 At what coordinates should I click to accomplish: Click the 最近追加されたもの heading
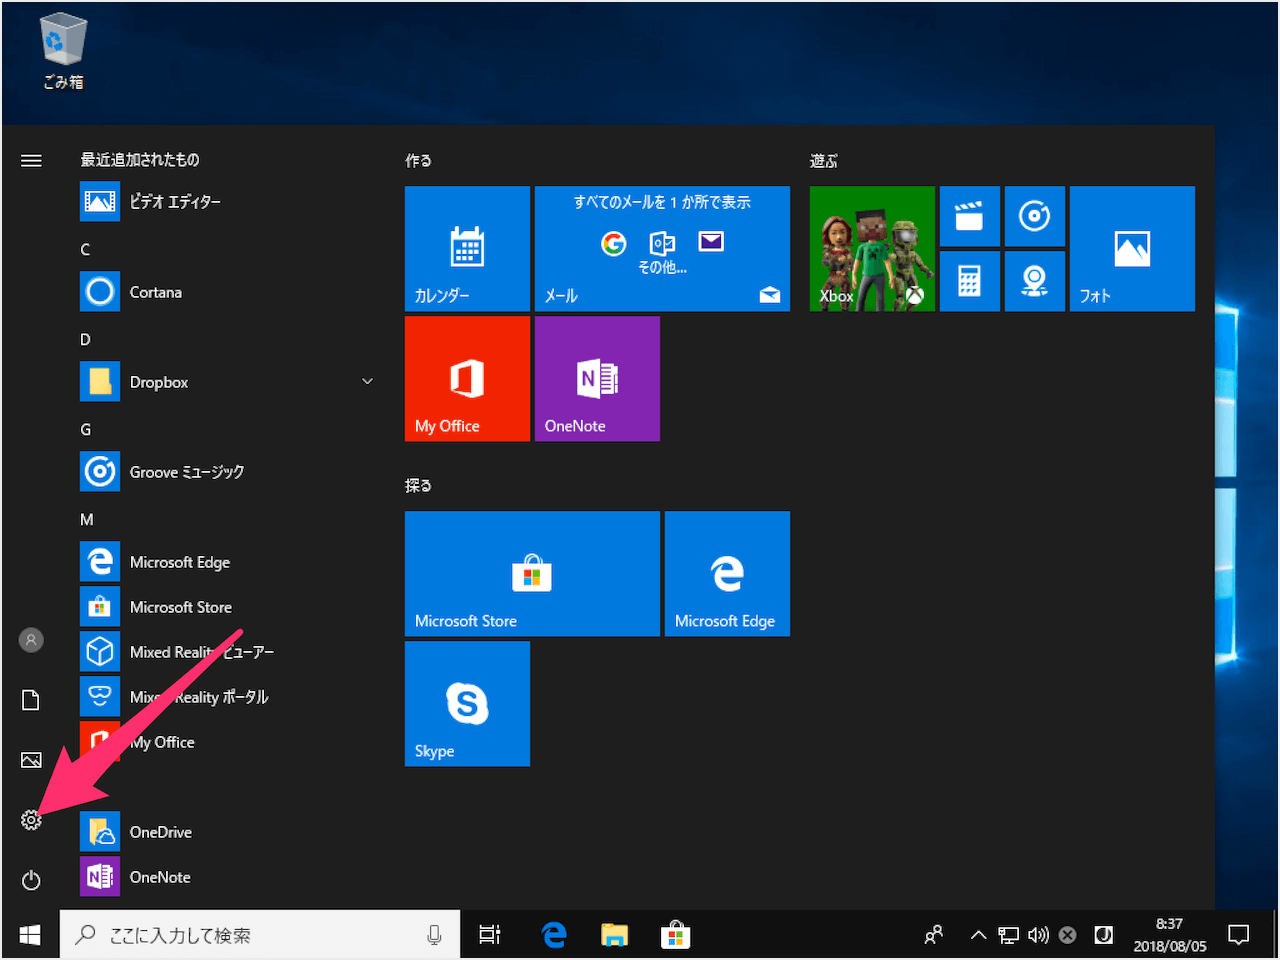[140, 160]
